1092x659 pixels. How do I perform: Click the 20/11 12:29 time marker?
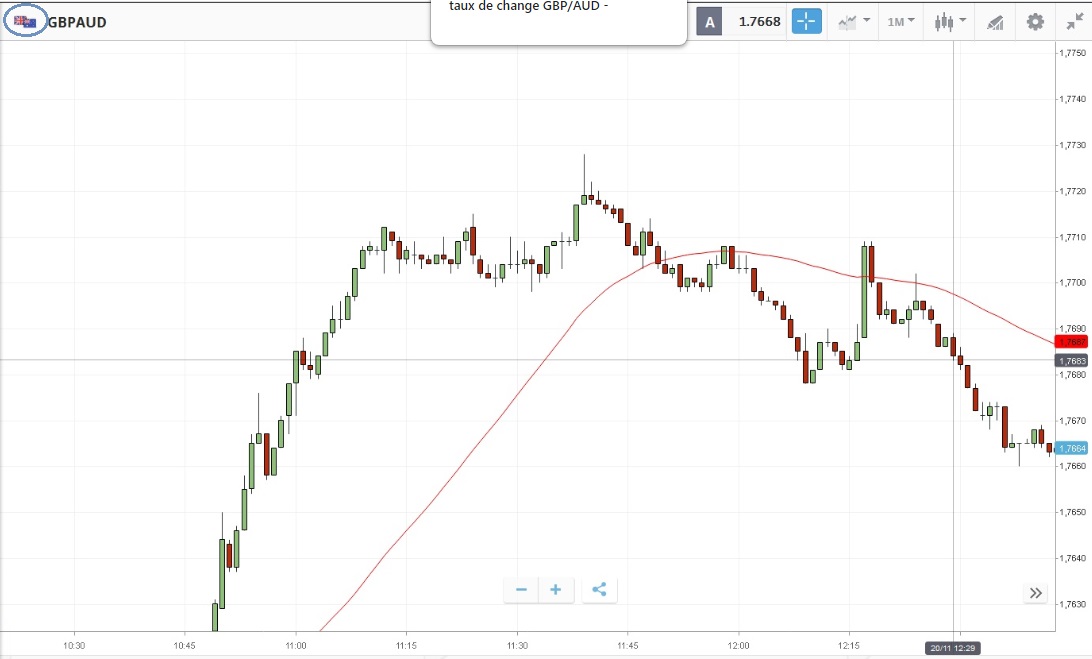tap(954, 647)
